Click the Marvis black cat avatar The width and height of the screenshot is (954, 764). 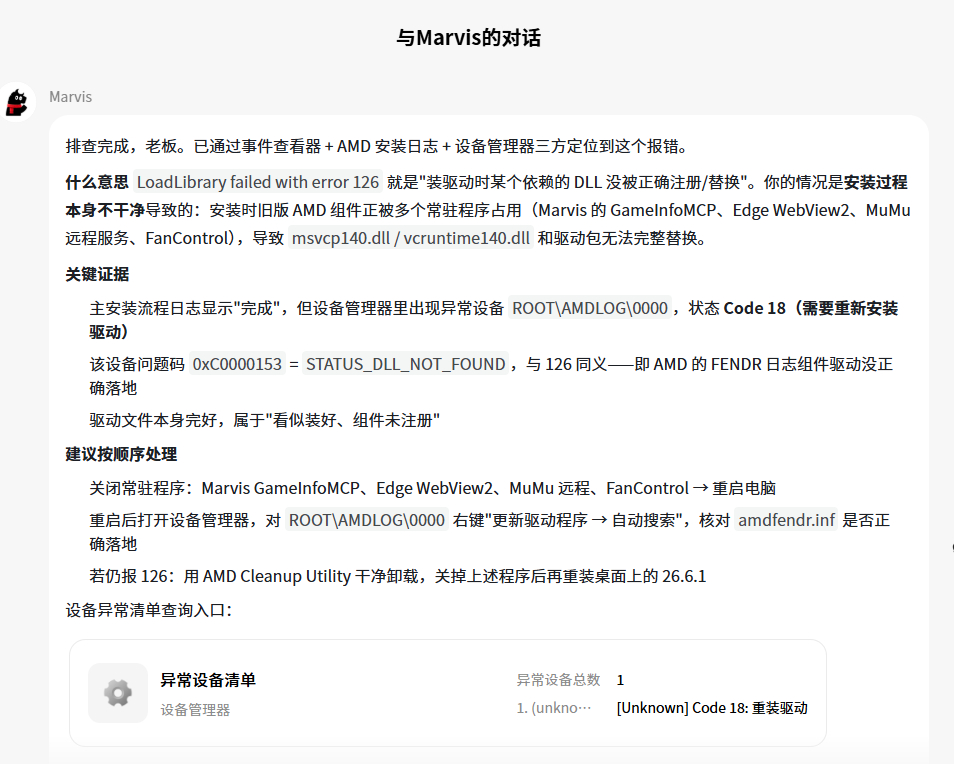click(17, 102)
